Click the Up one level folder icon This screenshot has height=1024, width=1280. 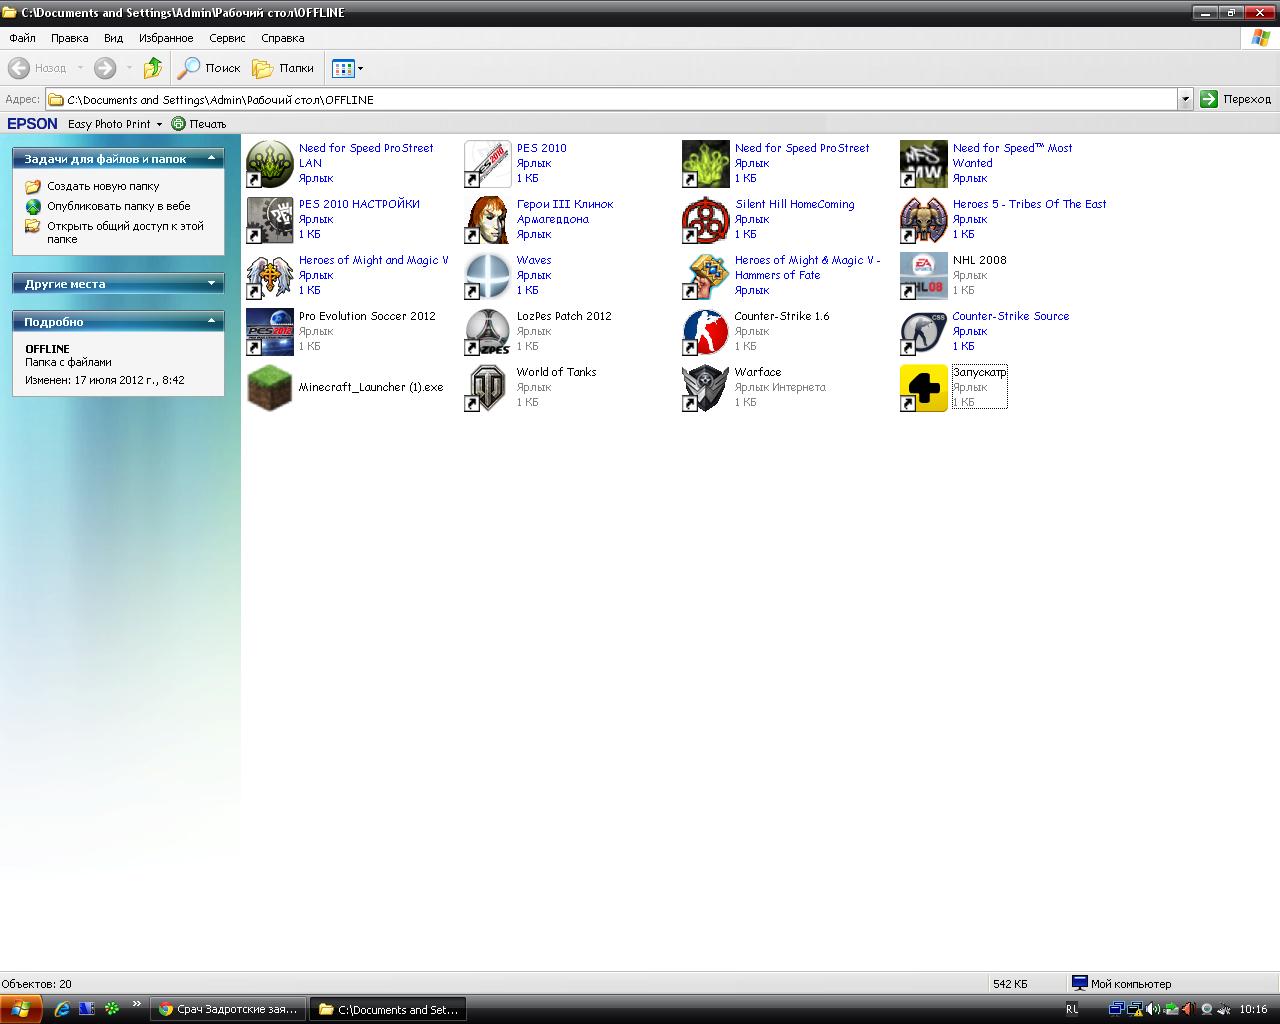click(x=152, y=68)
